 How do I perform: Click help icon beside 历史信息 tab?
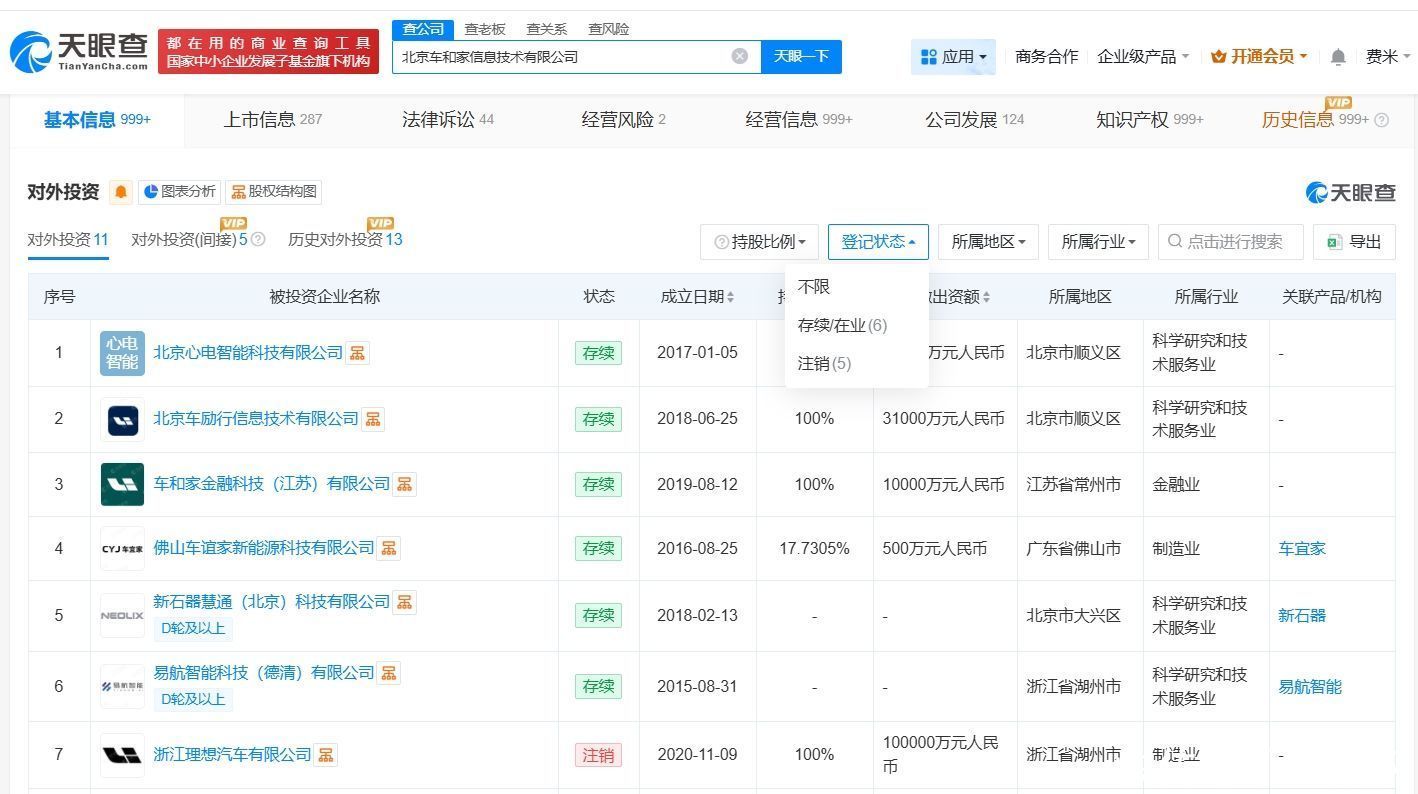click(x=1382, y=120)
